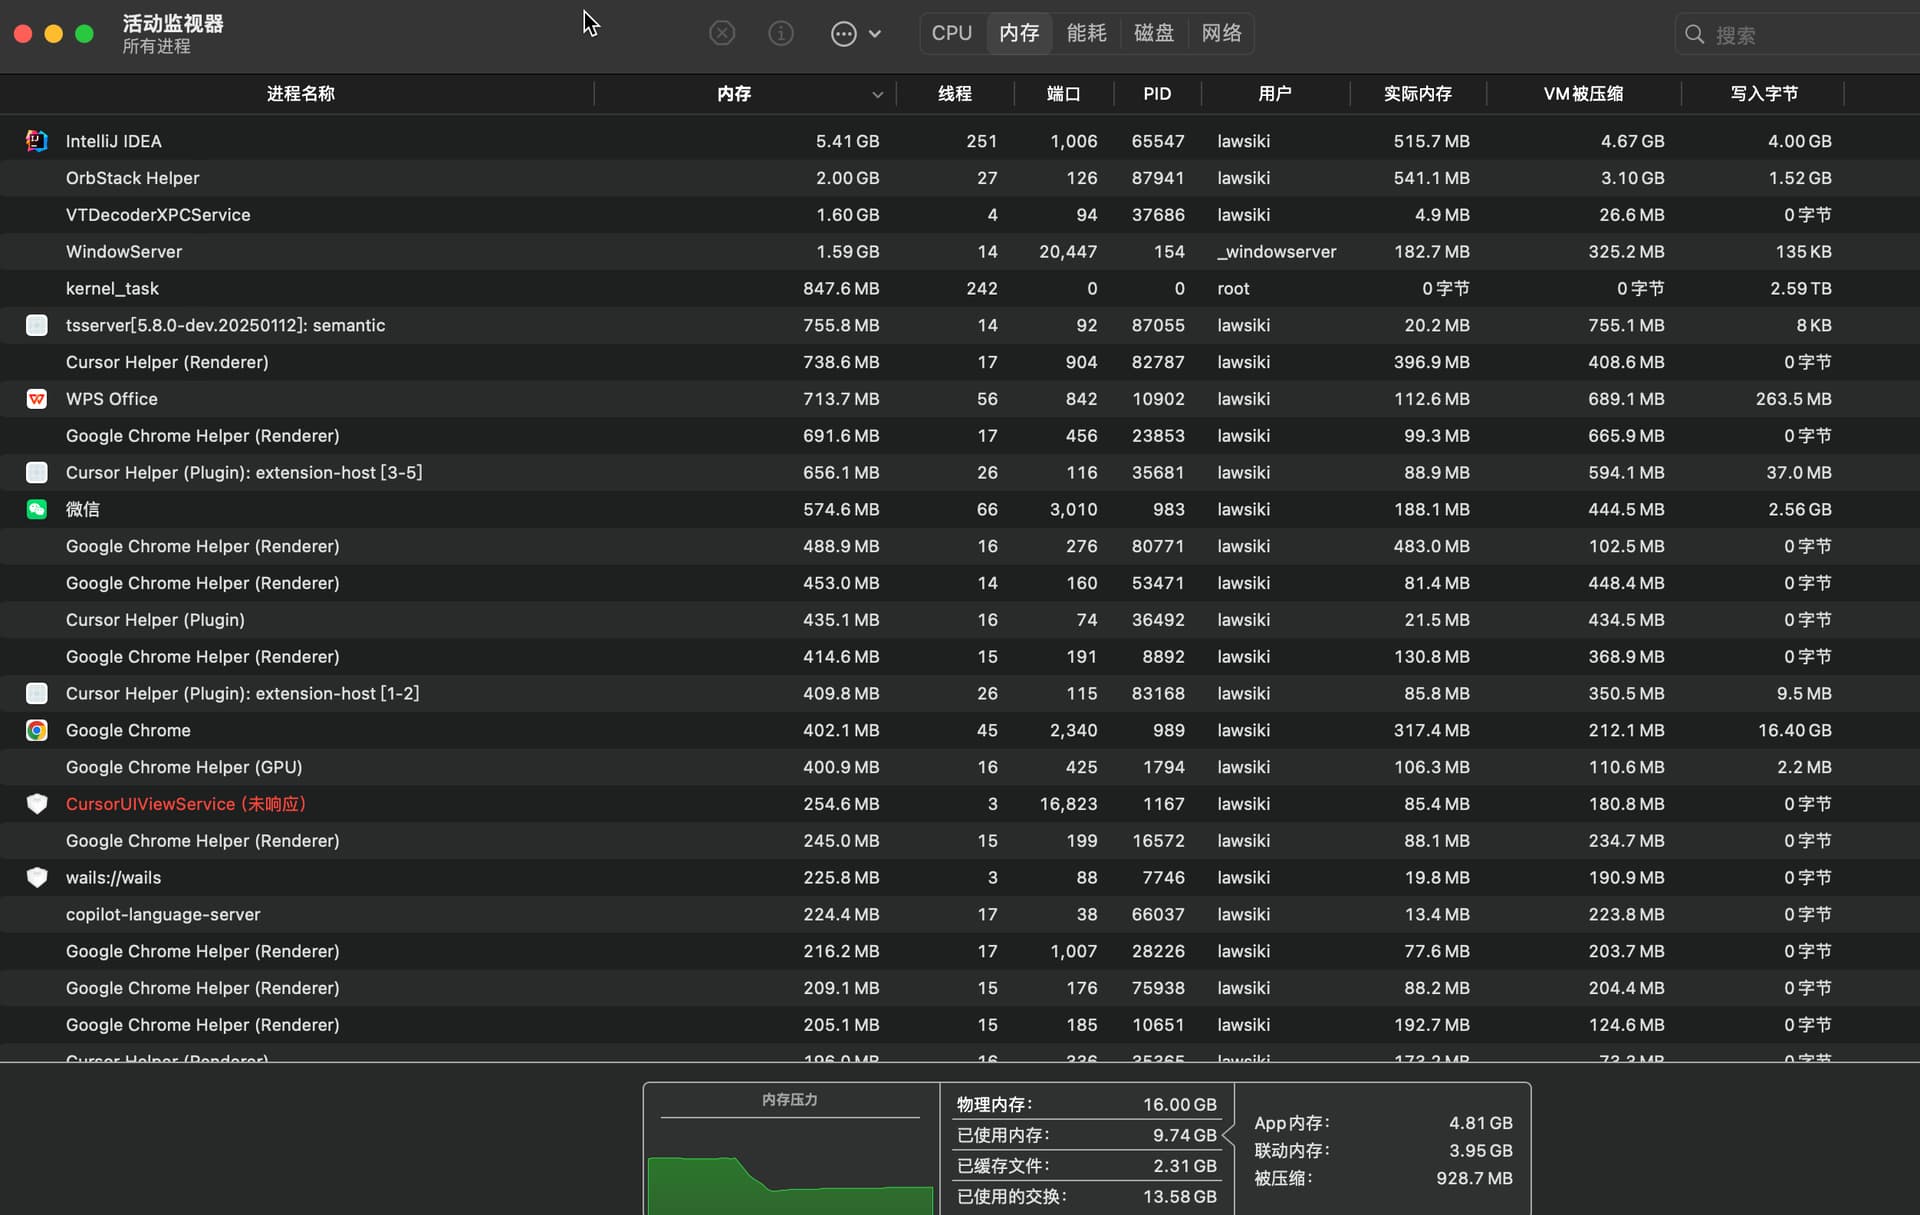Click the stop process X icon
The height and width of the screenshot is (1215, 1920).
pos(722,34)
